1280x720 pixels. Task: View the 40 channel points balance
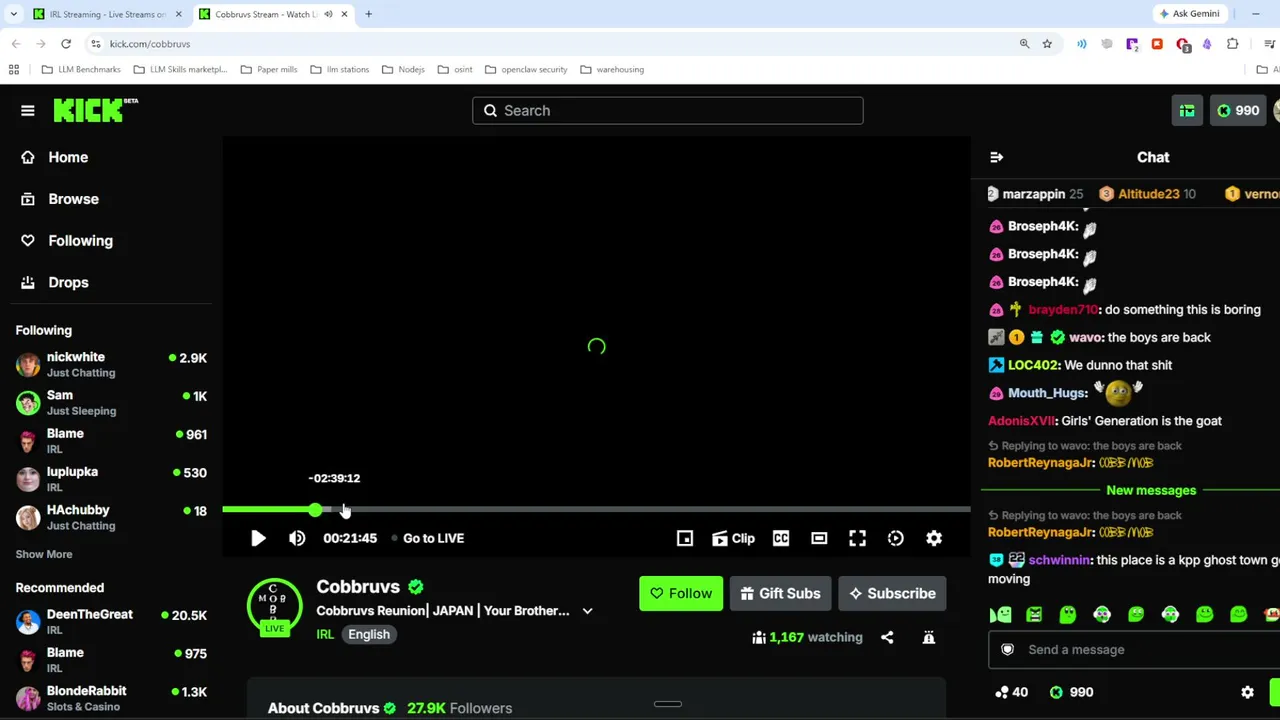click(1011, 692)
